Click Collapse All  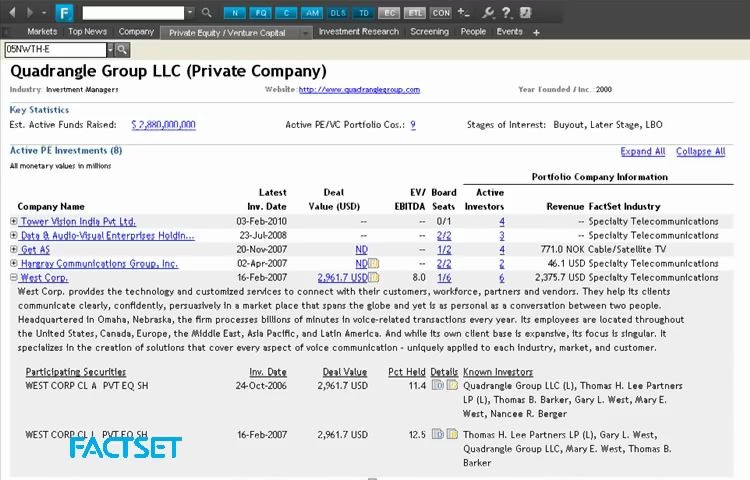701,152
